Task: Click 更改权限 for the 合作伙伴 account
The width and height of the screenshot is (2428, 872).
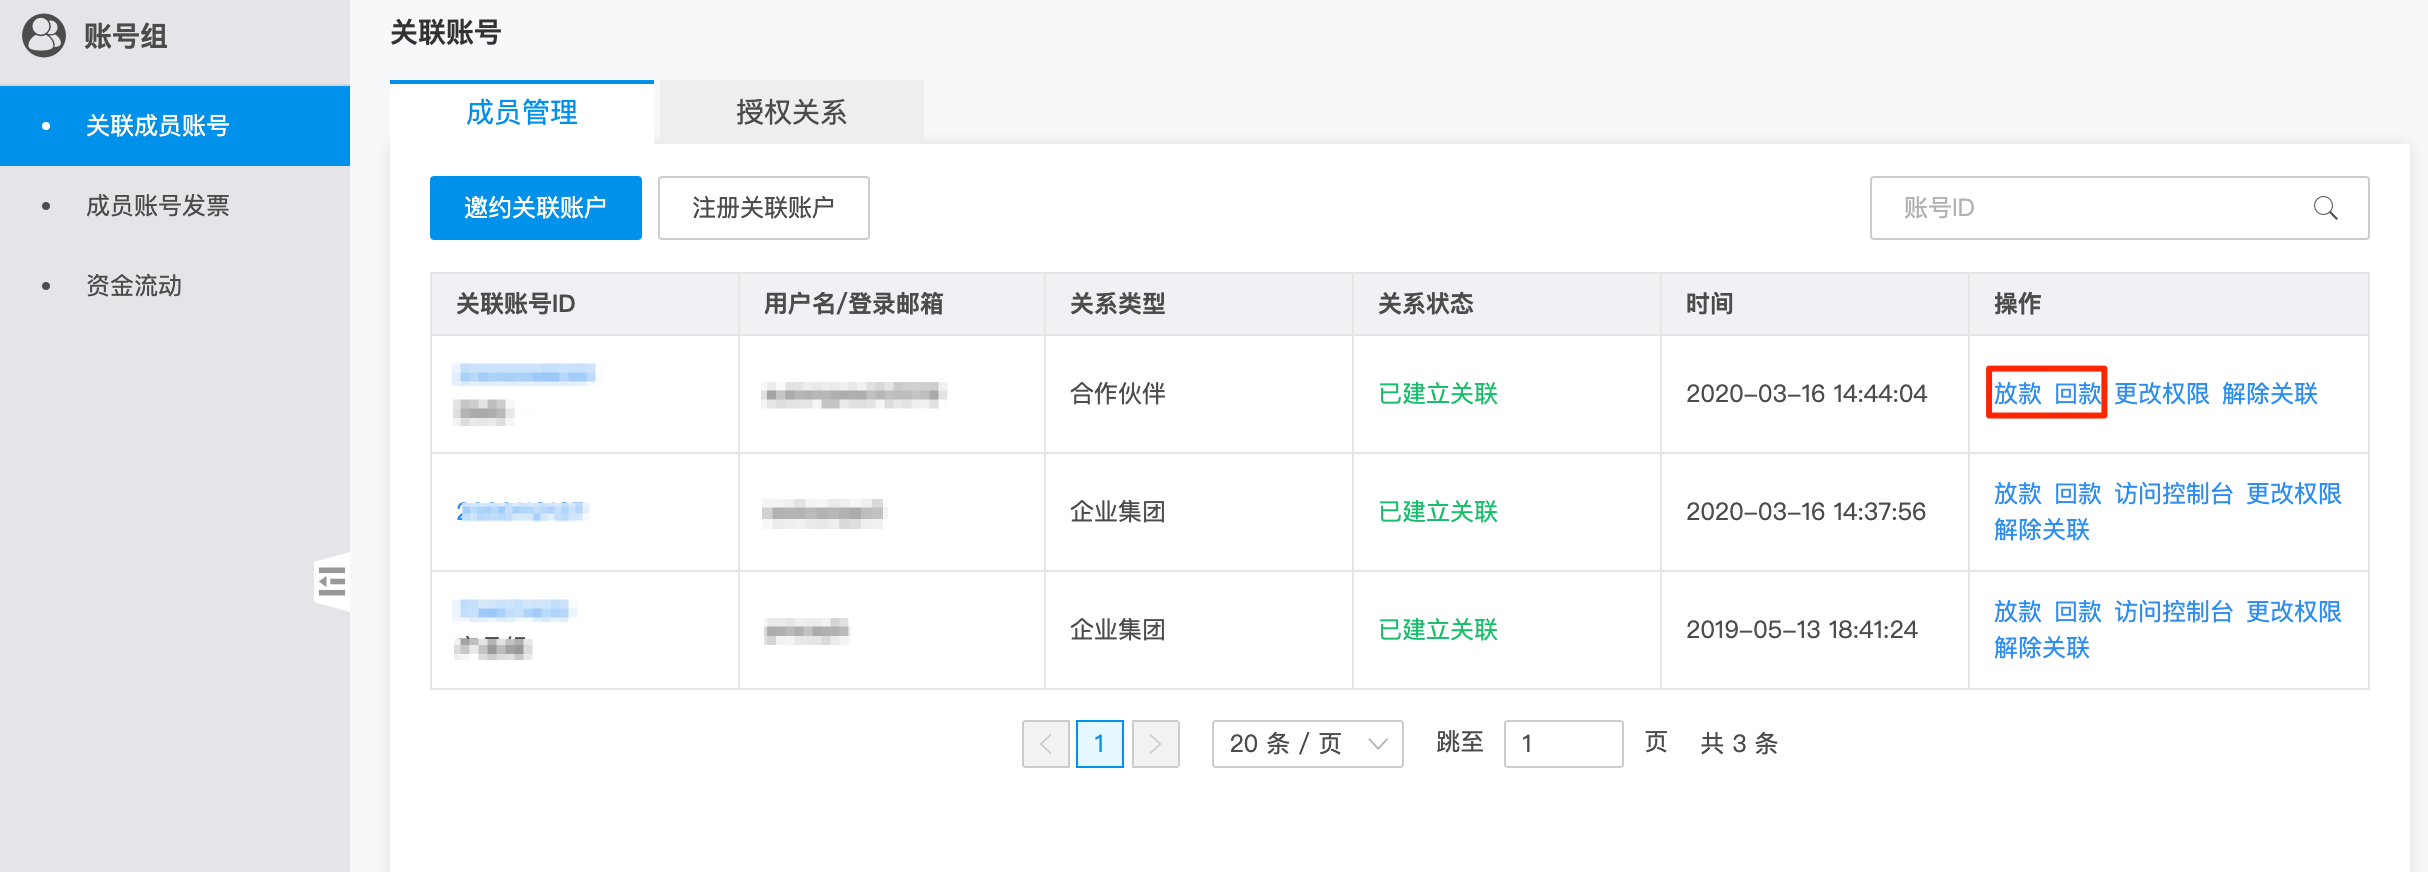Action: 2161,394
